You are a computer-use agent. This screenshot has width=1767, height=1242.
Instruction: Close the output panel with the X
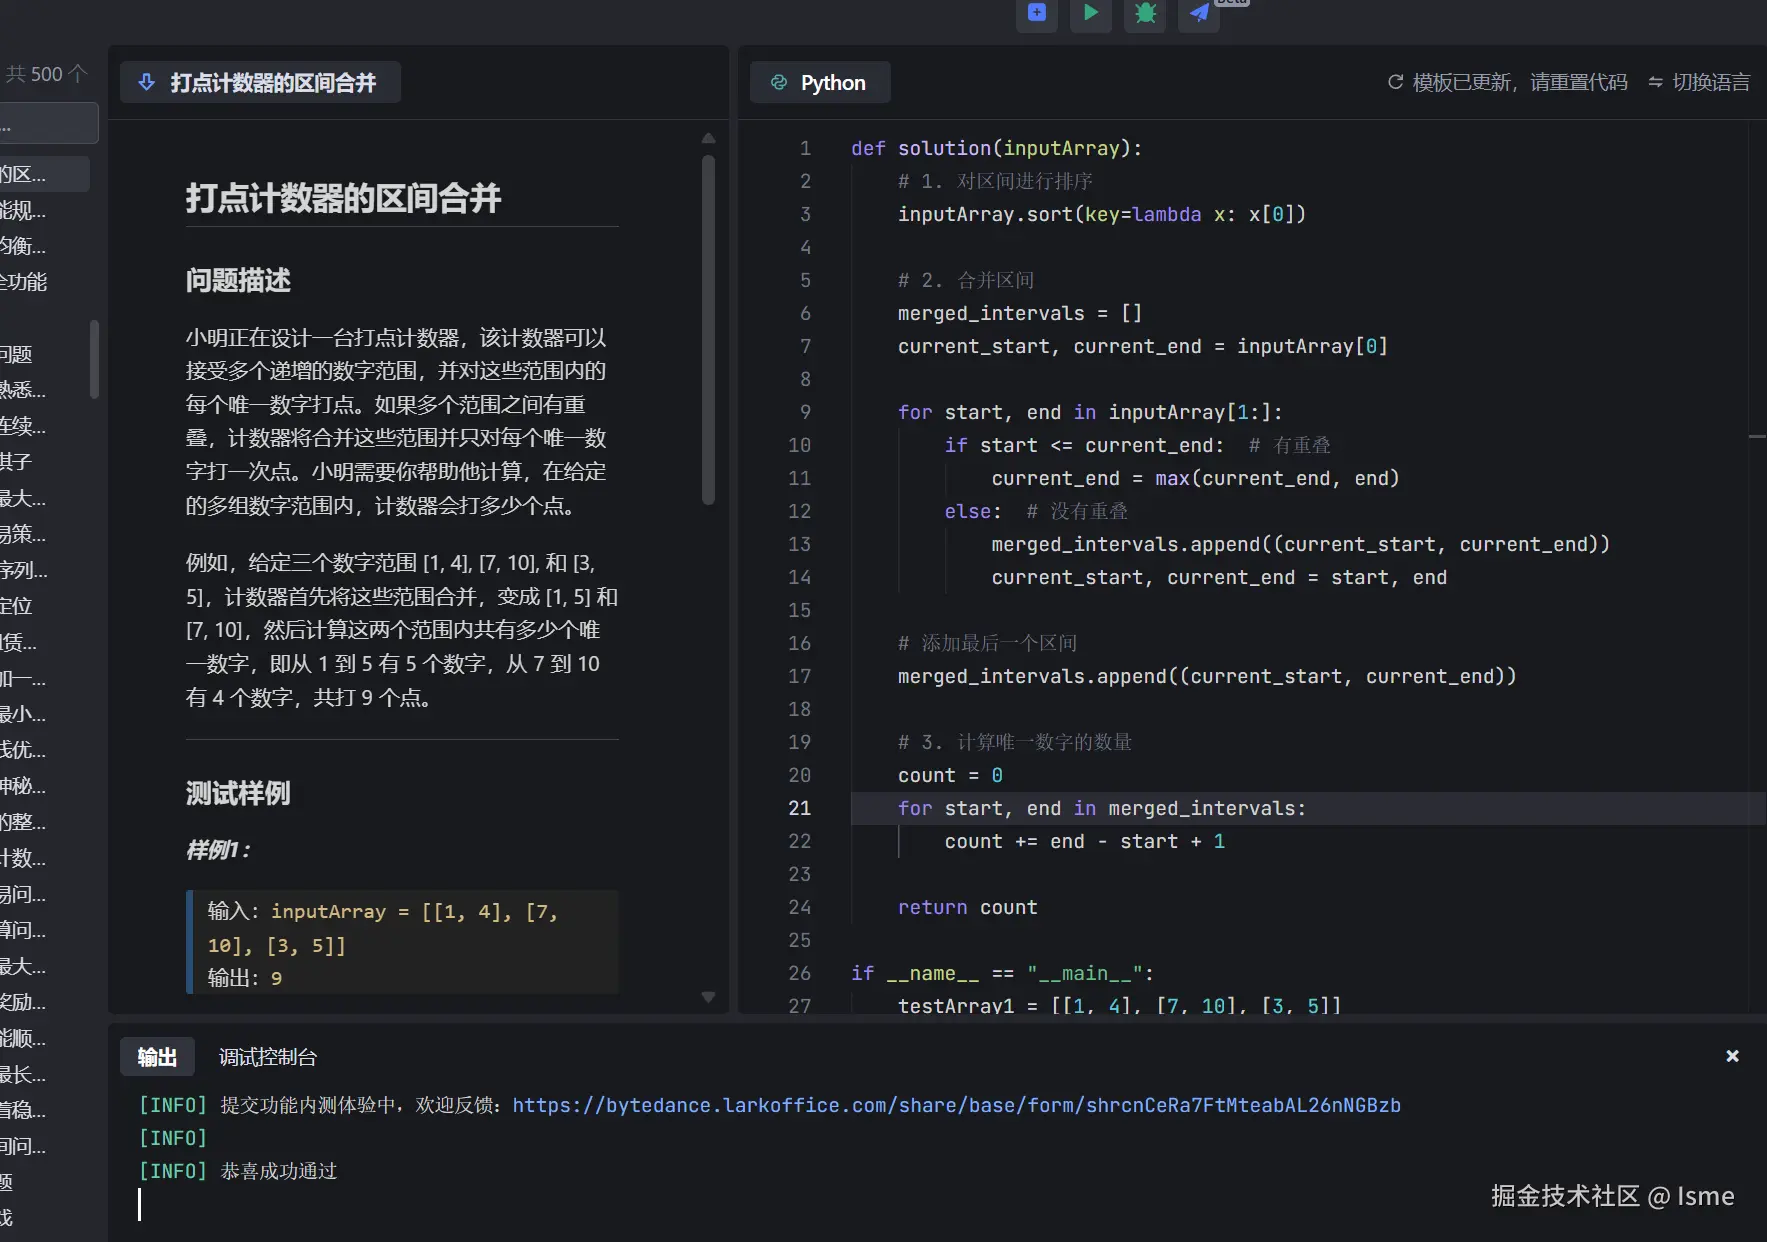[1733, 1056]
